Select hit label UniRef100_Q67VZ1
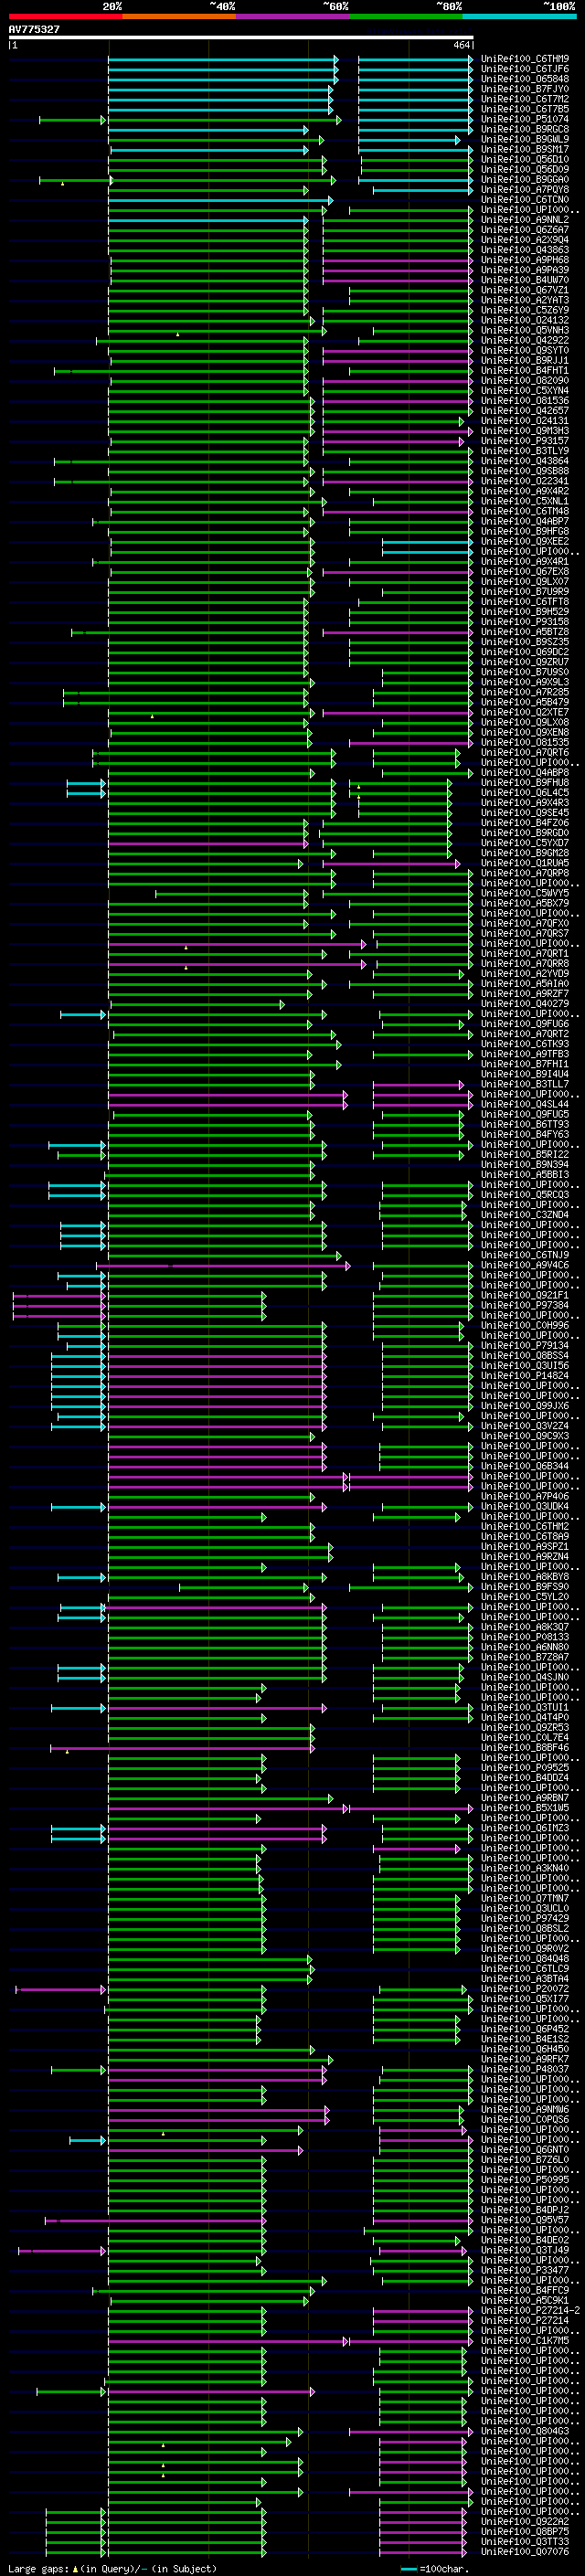The height and width of the screenshot is (2576, 585). click(x=525, y=290)
